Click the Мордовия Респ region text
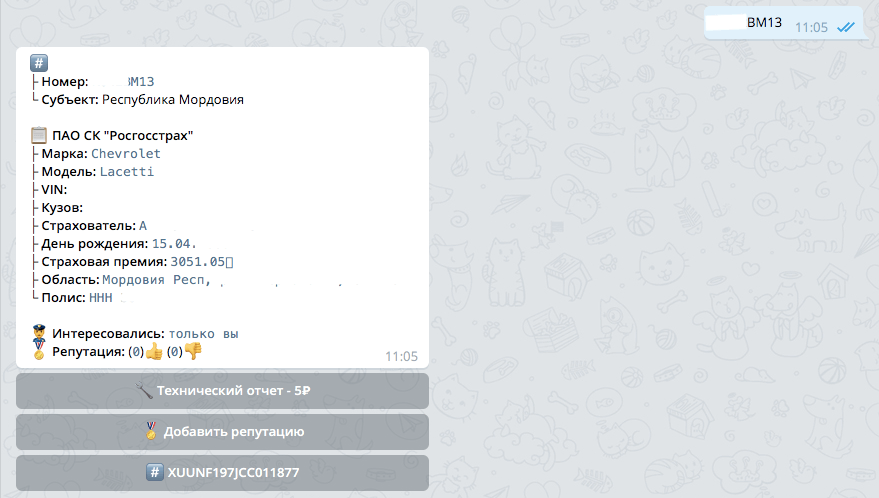 click(156, 280)
